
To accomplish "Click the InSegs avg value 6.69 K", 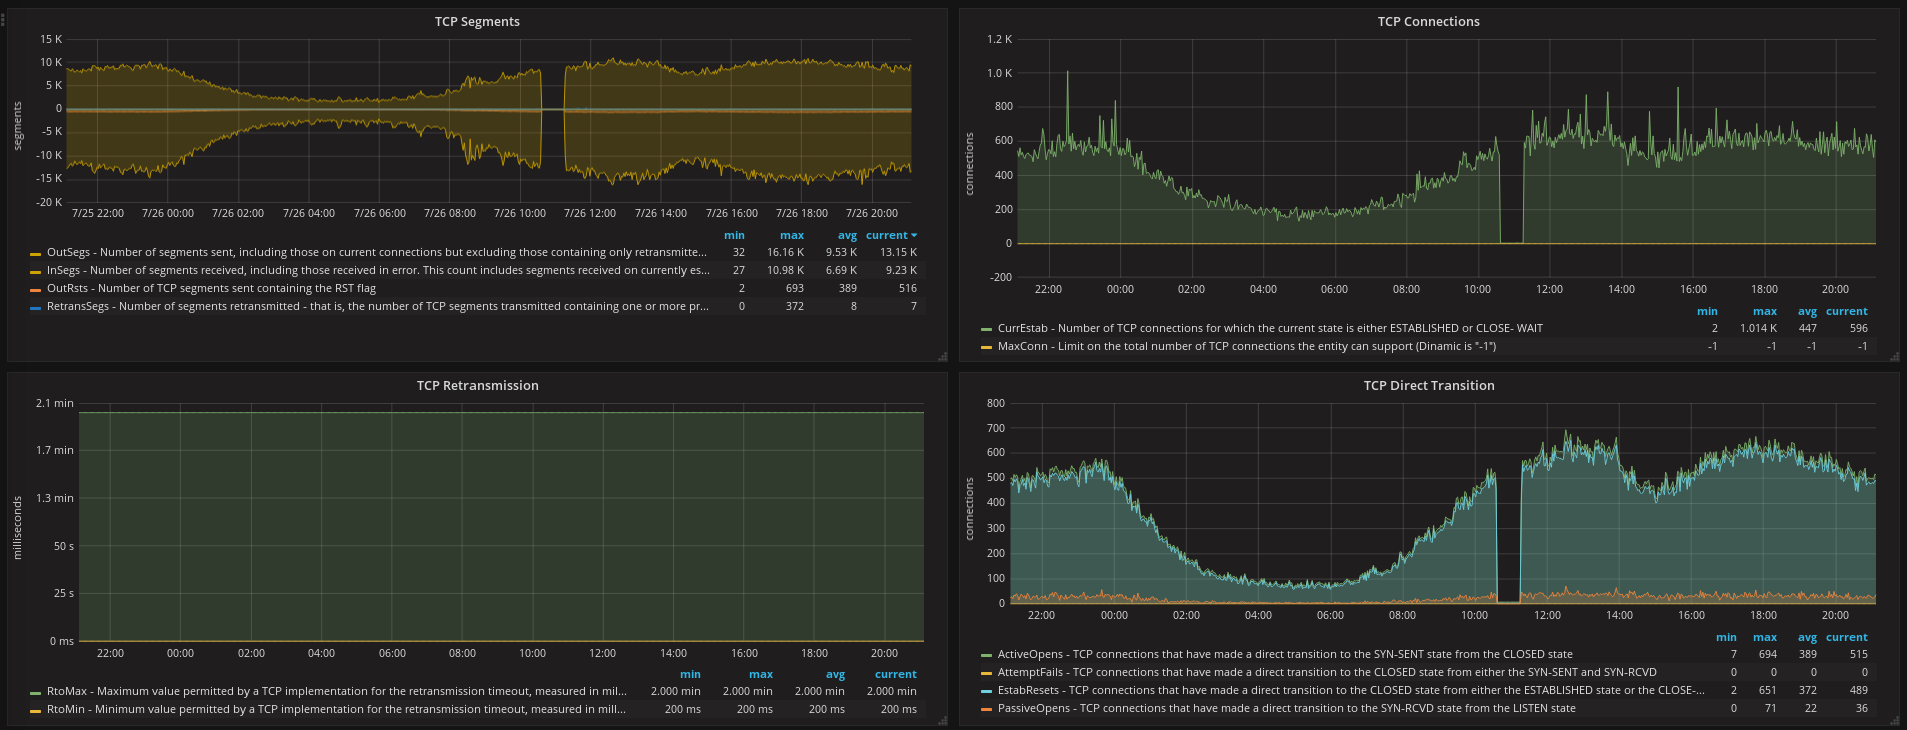I will click(841, 270).
